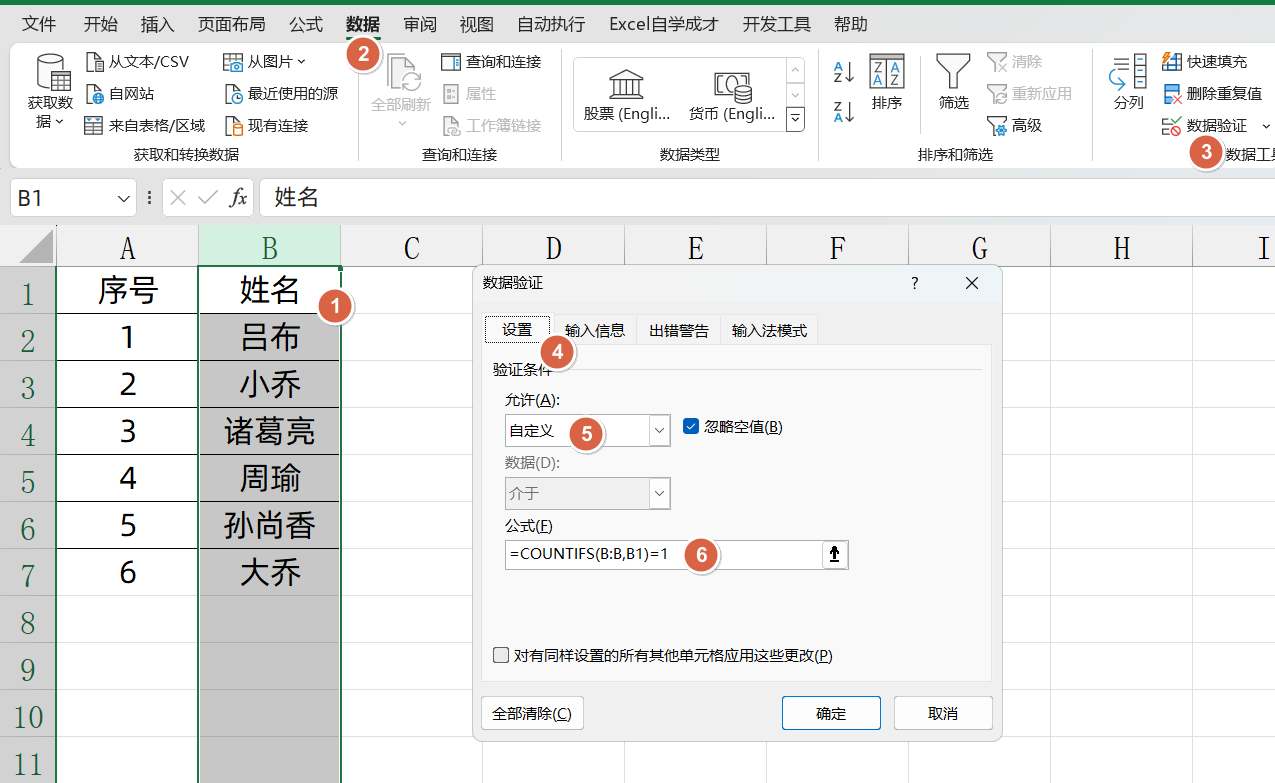Click 删除重复值 remove duplicates
Screen dimensions: 1275x783
(1212, 94)
